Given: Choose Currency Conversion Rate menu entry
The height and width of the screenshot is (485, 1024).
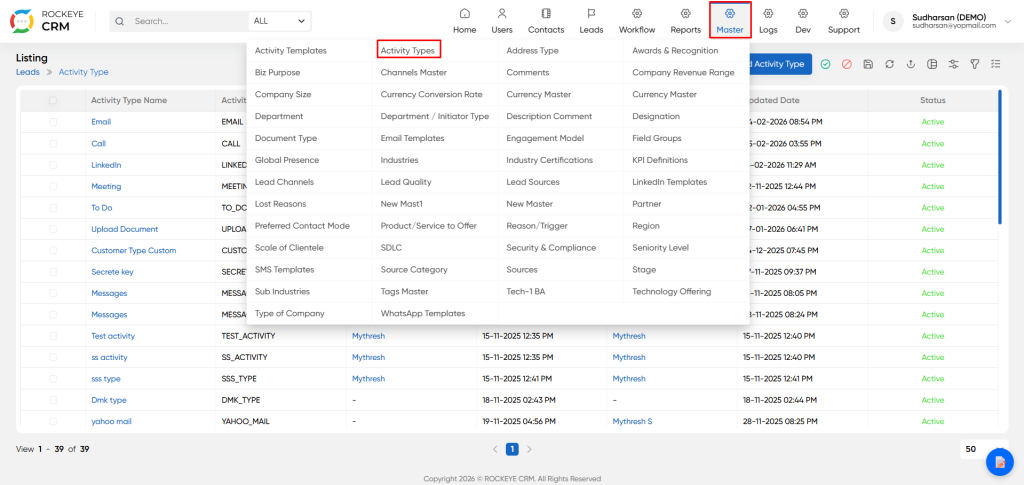Looking at the screenshot, I should 432,94.
